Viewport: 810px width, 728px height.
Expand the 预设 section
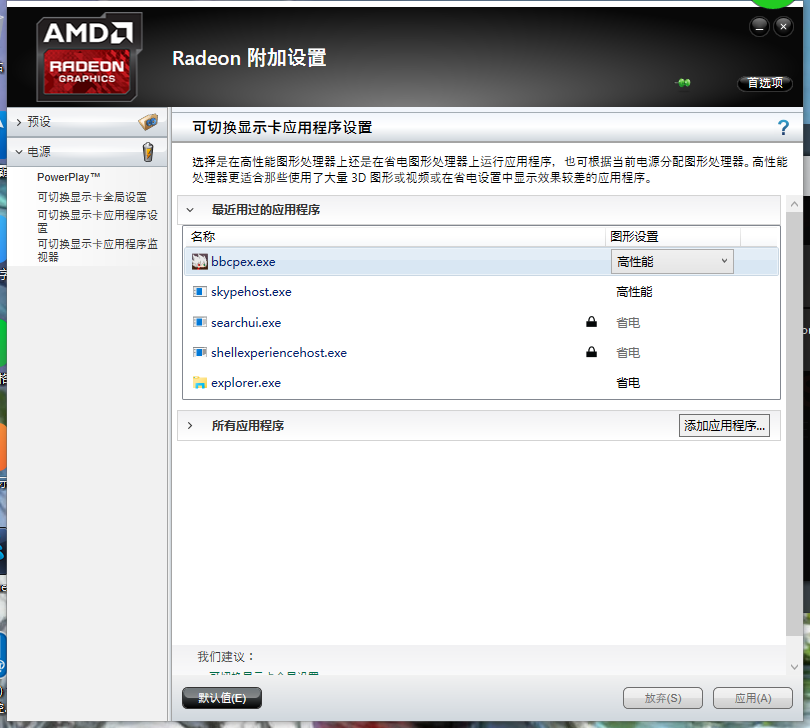[x=19, y=122]
